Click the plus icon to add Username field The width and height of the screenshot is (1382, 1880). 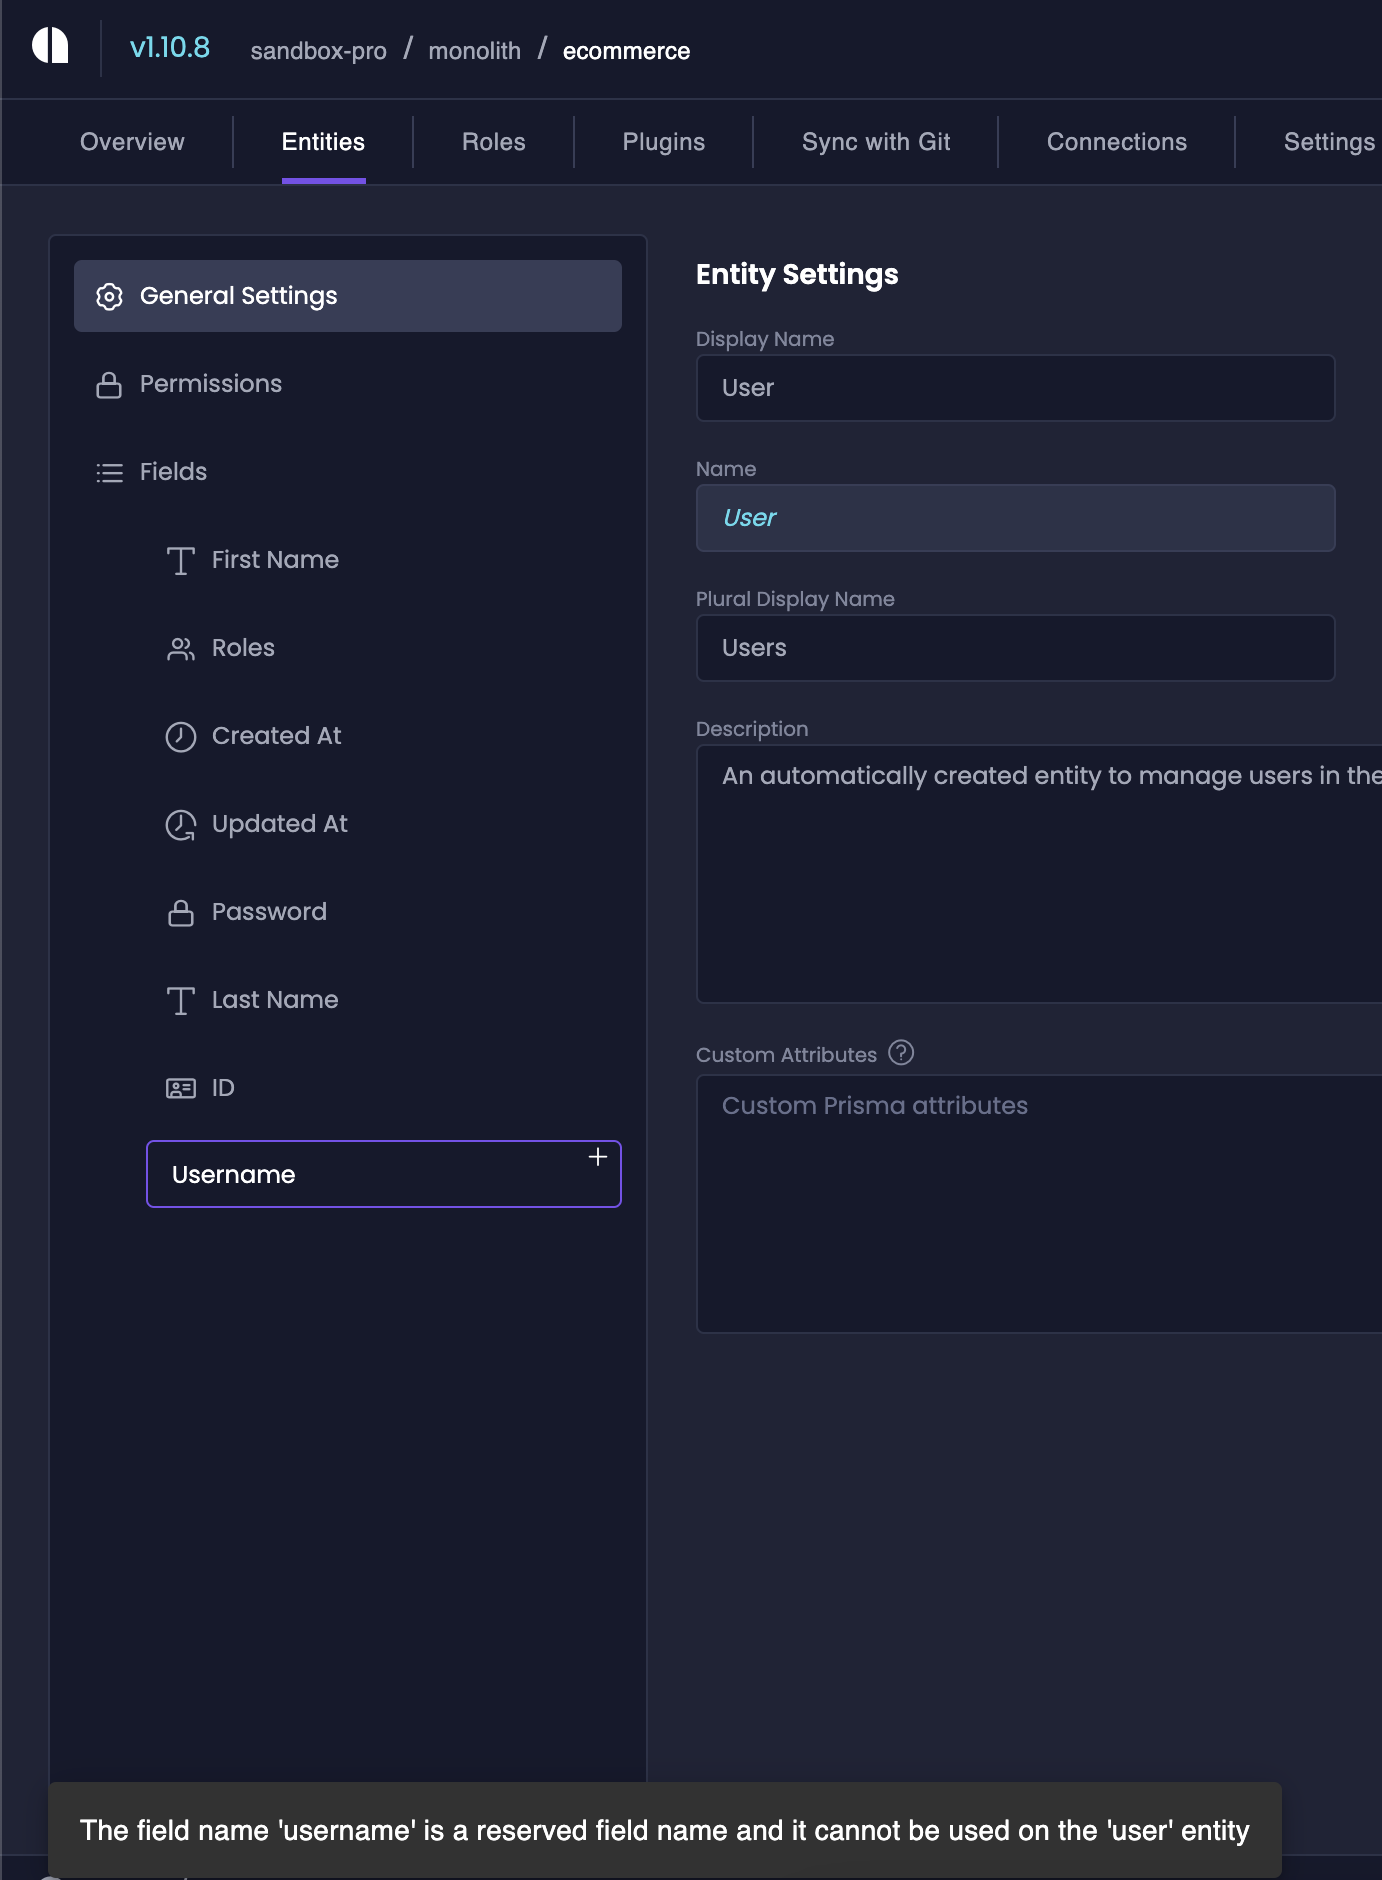tap(598, 1157)
